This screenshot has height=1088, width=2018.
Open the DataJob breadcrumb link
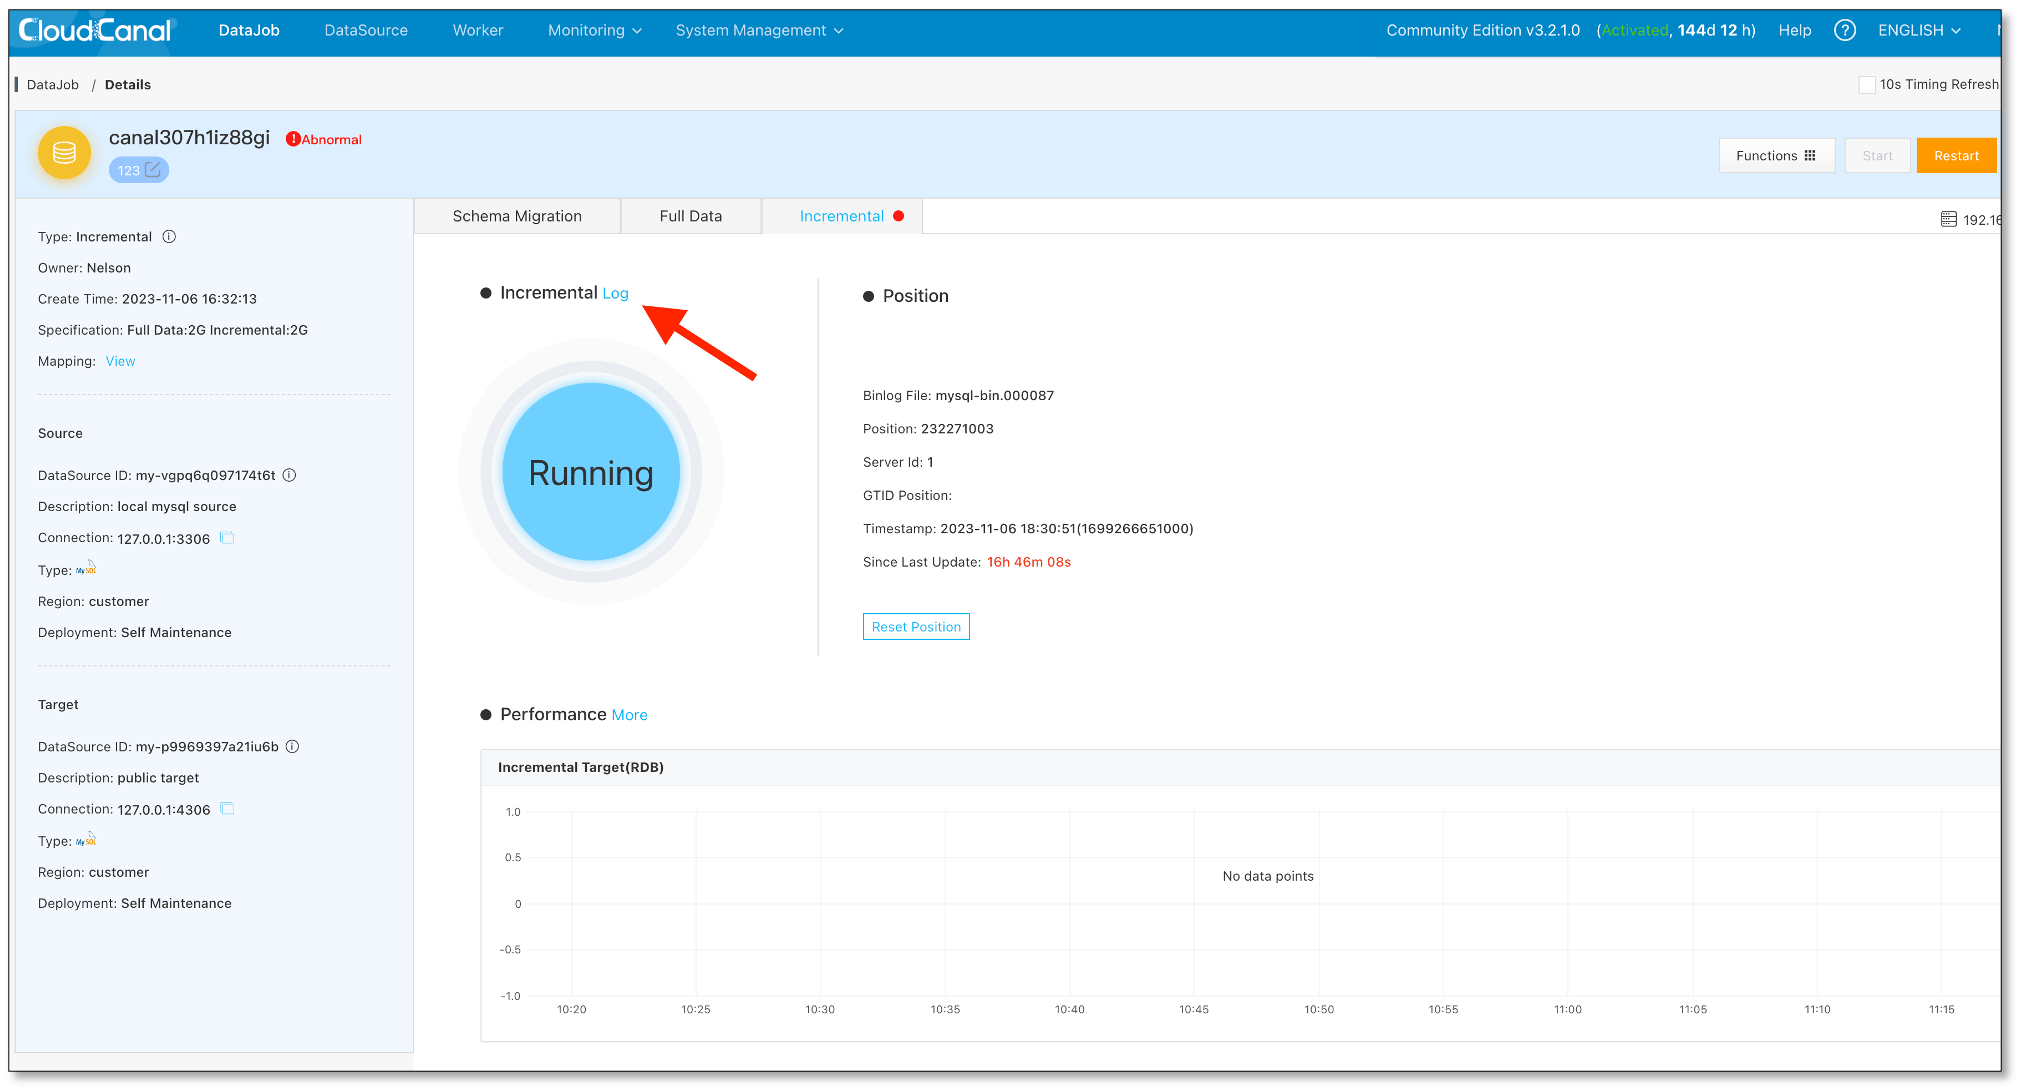(54, 84)
